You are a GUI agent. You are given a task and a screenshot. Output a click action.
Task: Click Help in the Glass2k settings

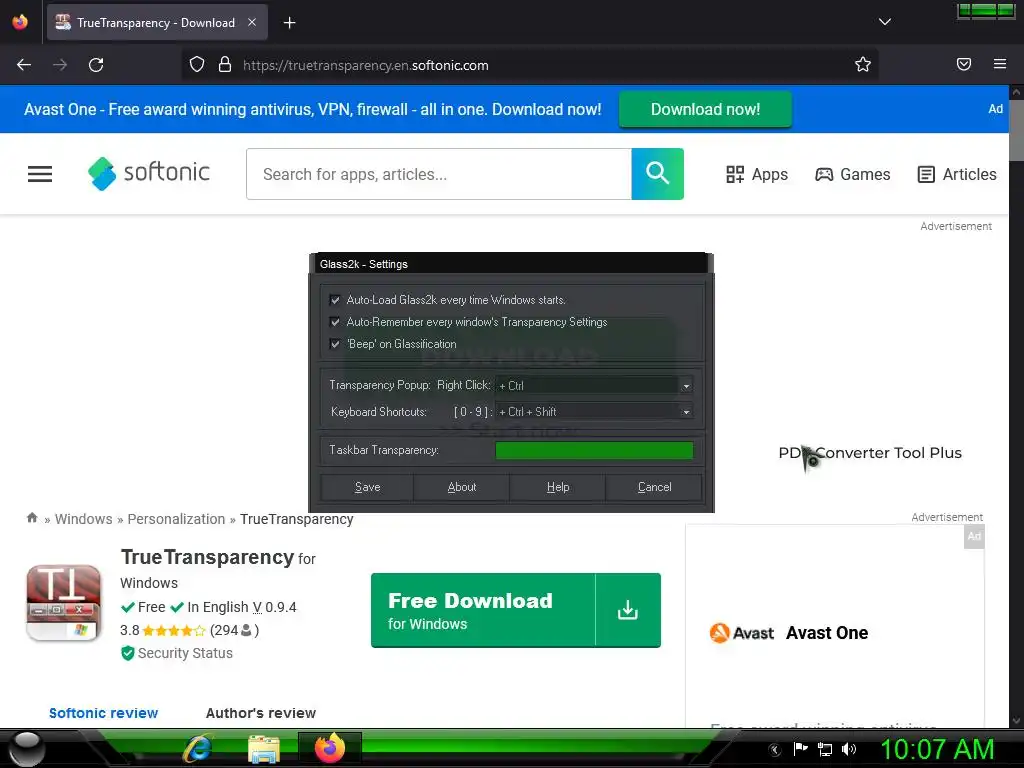pos(558,487)
